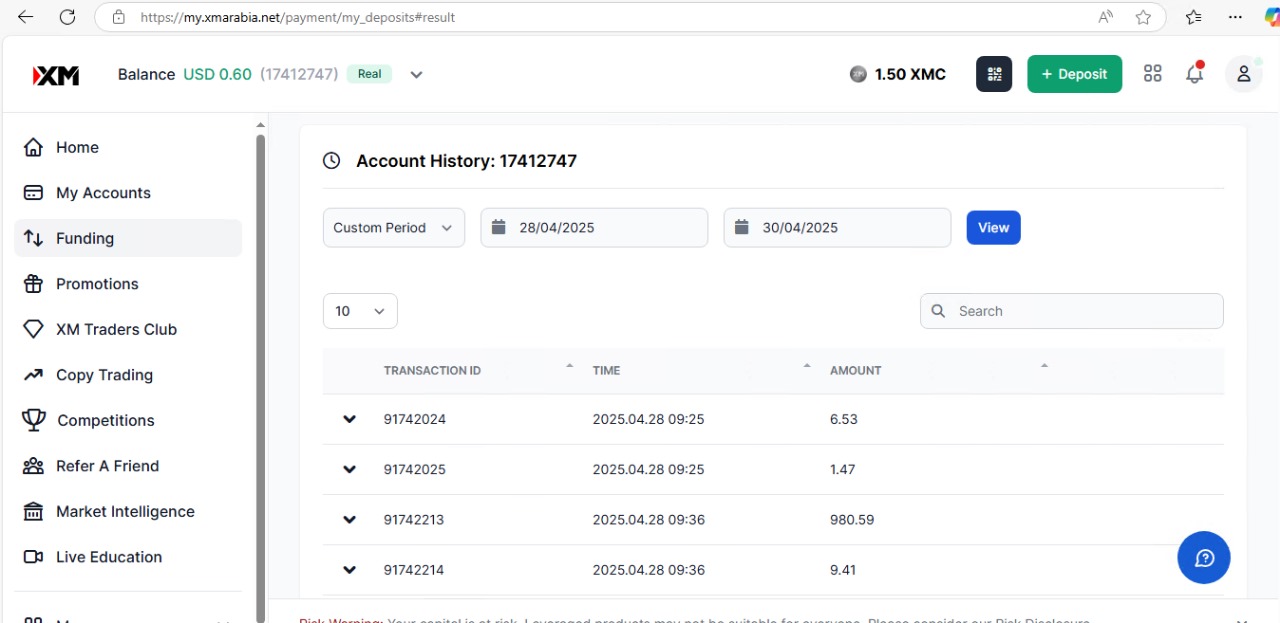
Task: Expand transaction 91742024 row details
Action: tap(349, 419)
